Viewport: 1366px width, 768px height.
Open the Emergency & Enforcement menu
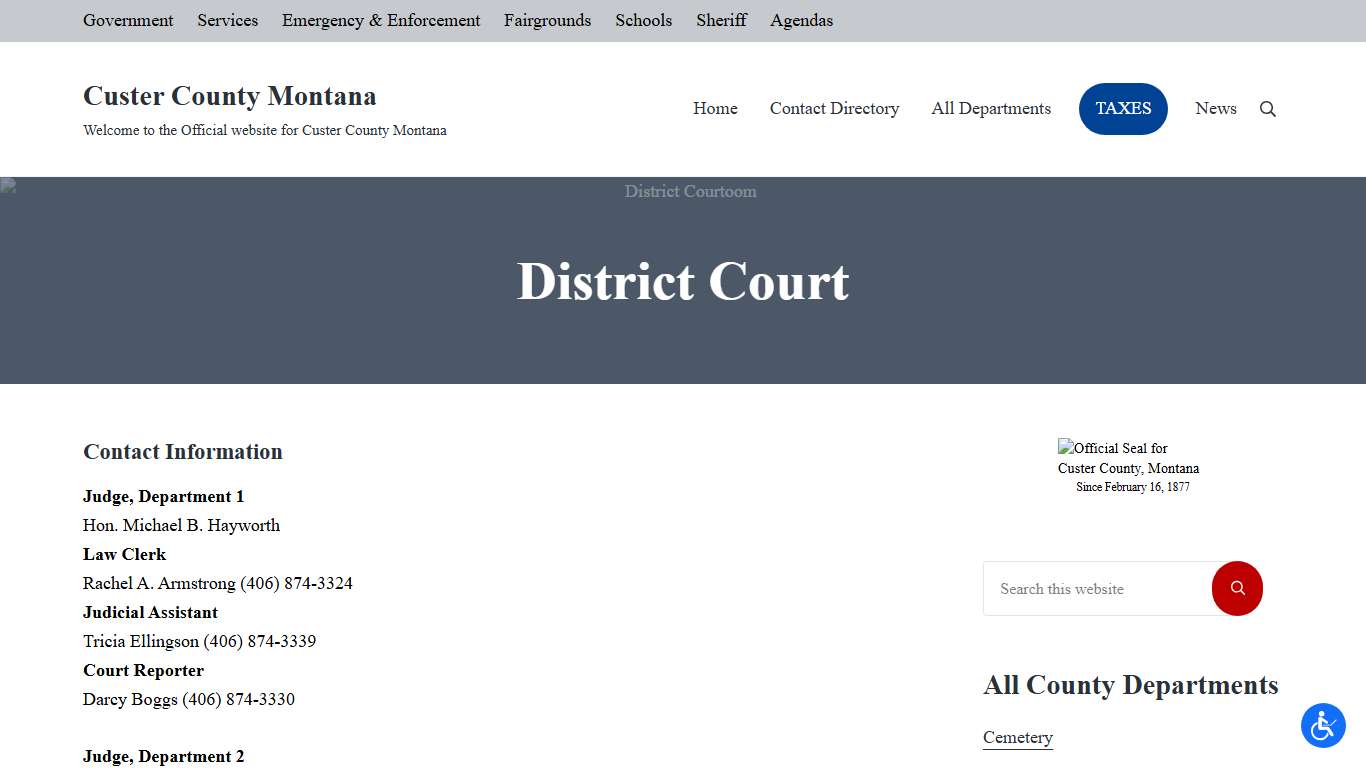pyautogui.click(x=380, y=20)
